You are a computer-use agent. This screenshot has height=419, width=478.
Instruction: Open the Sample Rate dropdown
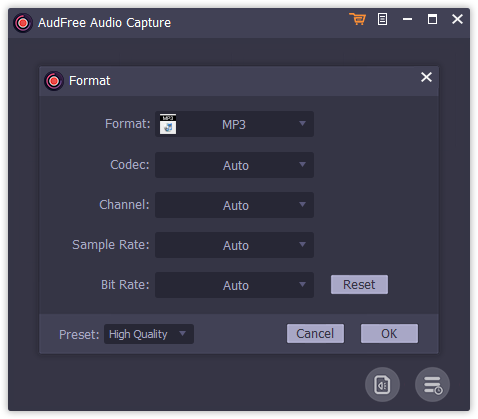coord(234,245)
